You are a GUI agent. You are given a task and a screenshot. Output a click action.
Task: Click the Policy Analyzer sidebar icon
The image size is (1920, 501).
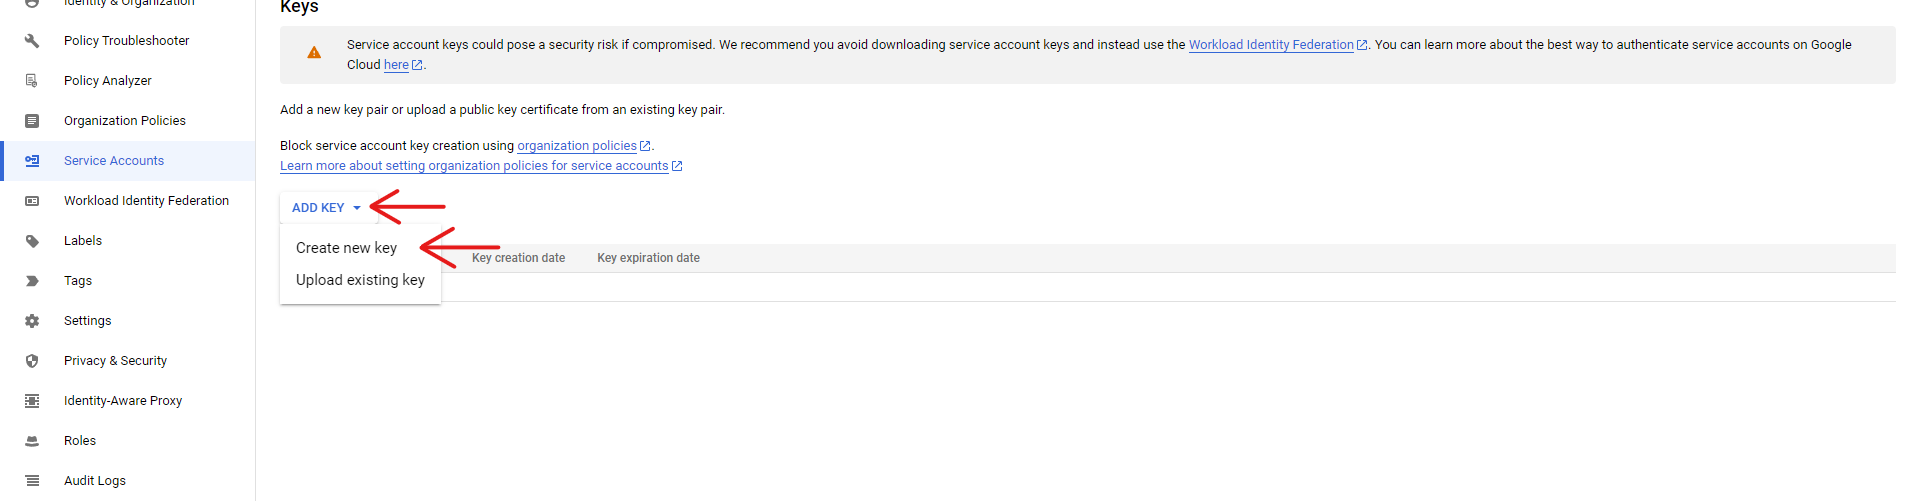point(32,81)
